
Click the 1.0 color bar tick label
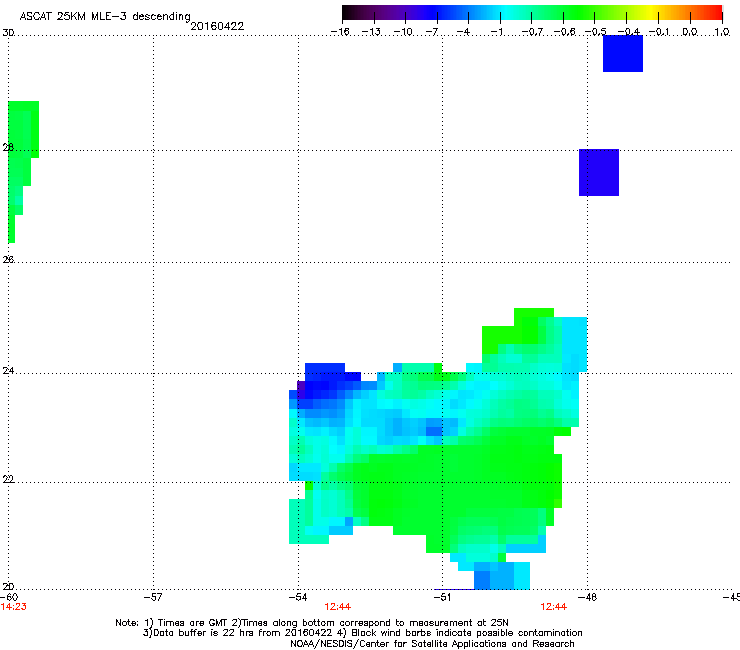(x=722, y=32)
